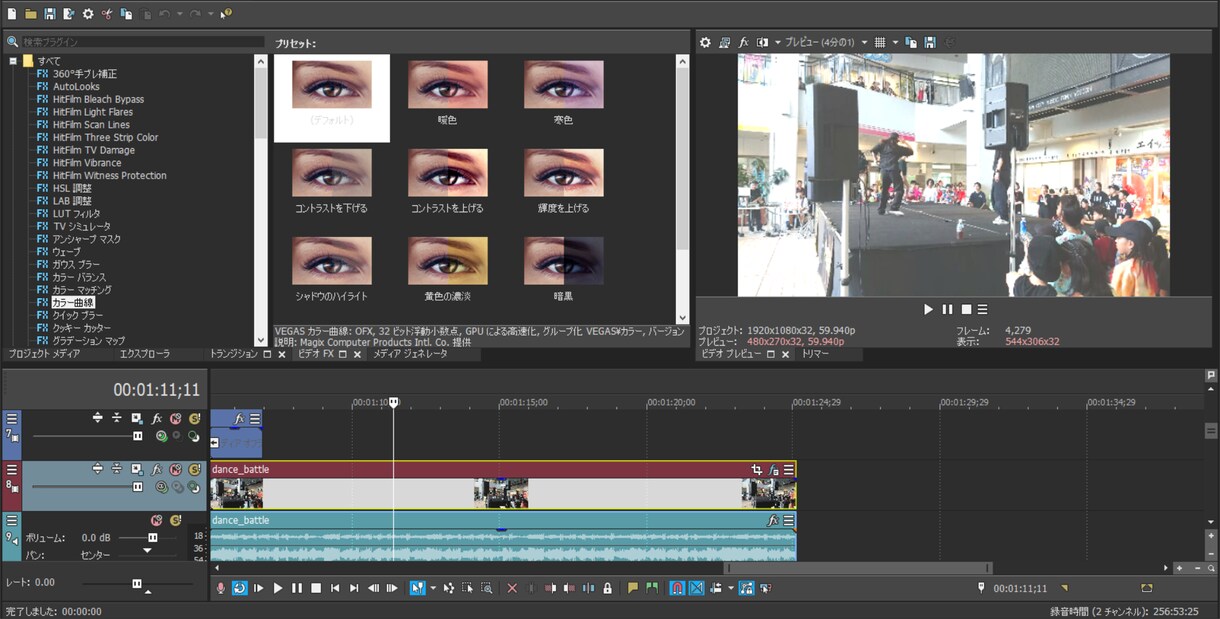Mute audio track 9

tap(156, 520)
